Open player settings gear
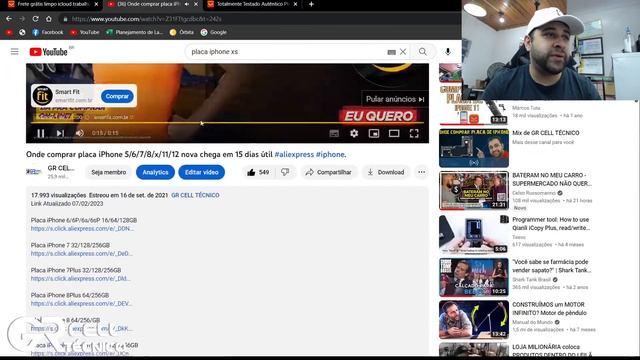Image resolution: width=640 pixels, height=360 pixels. (x=354, y=133)
